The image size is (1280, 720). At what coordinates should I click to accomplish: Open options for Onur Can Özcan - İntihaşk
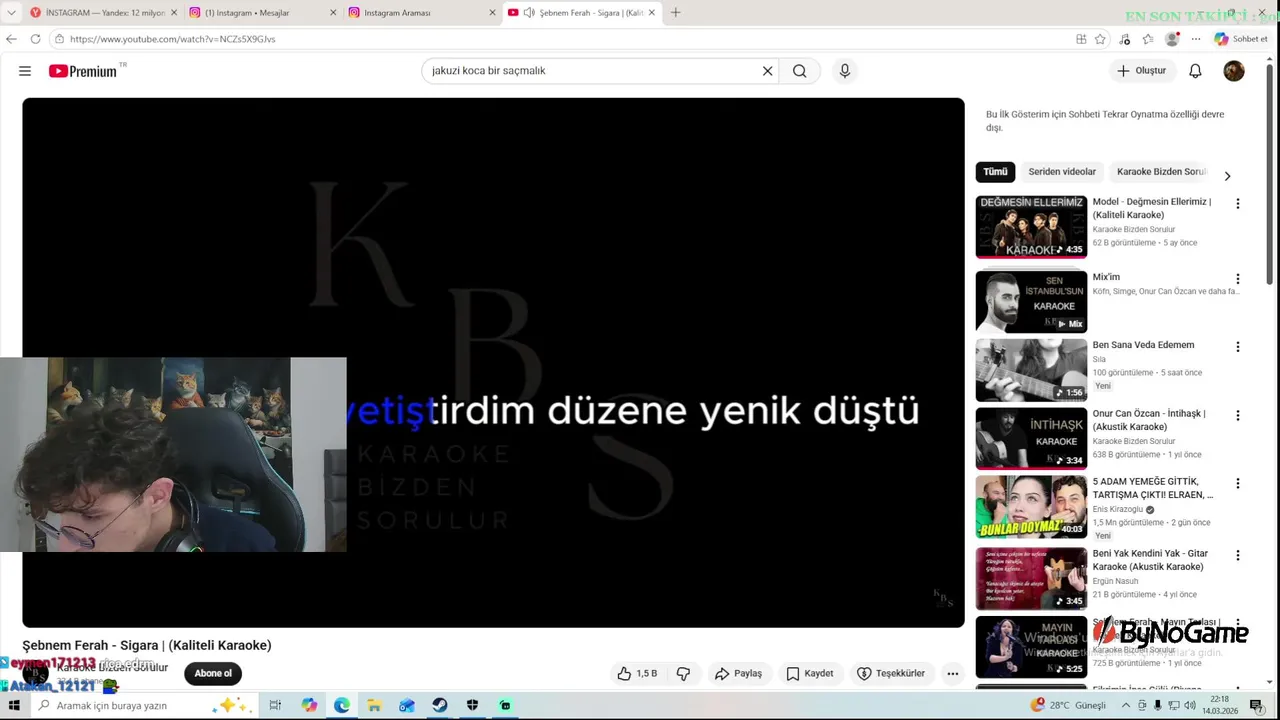point(1238,415)
